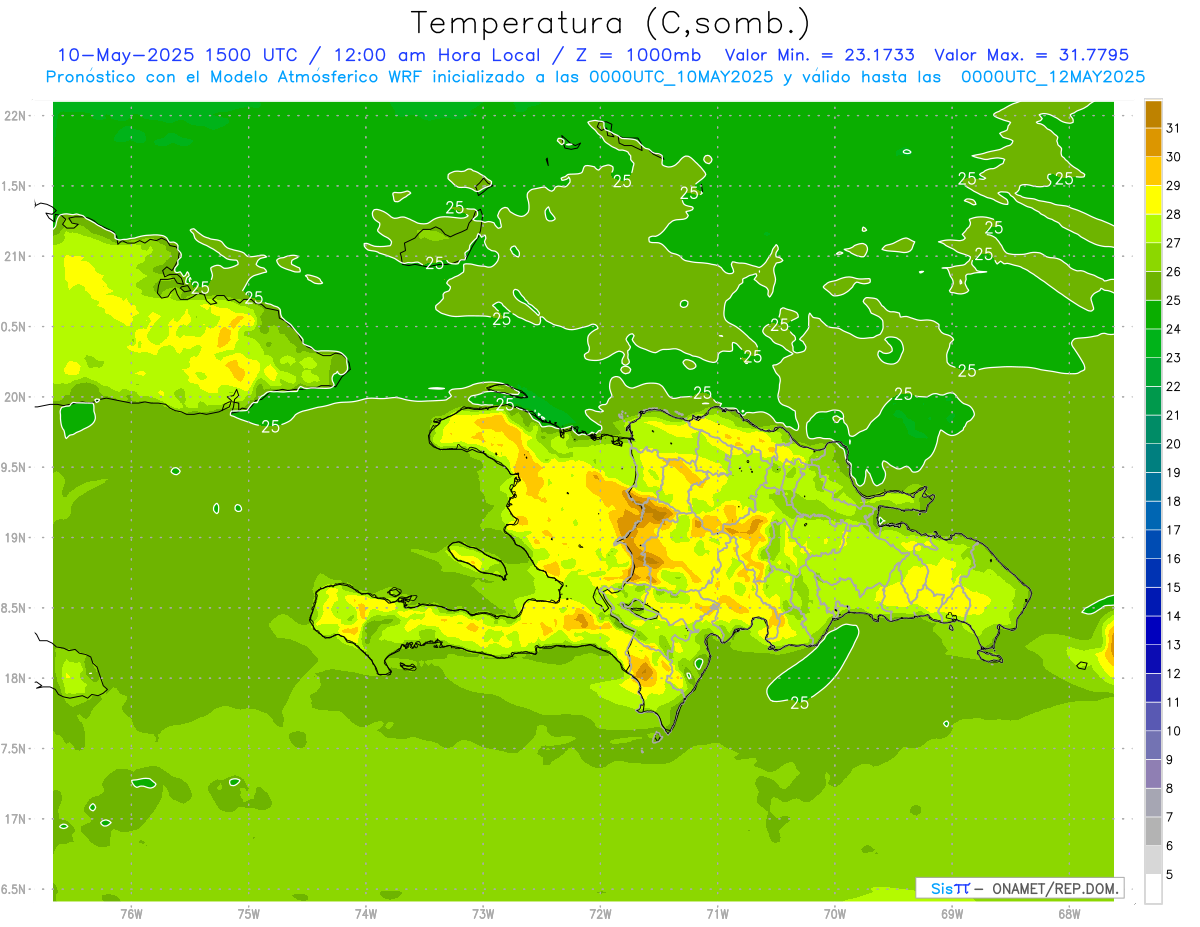Click the 9.5N latitude axis label

(x=15, y=467)
